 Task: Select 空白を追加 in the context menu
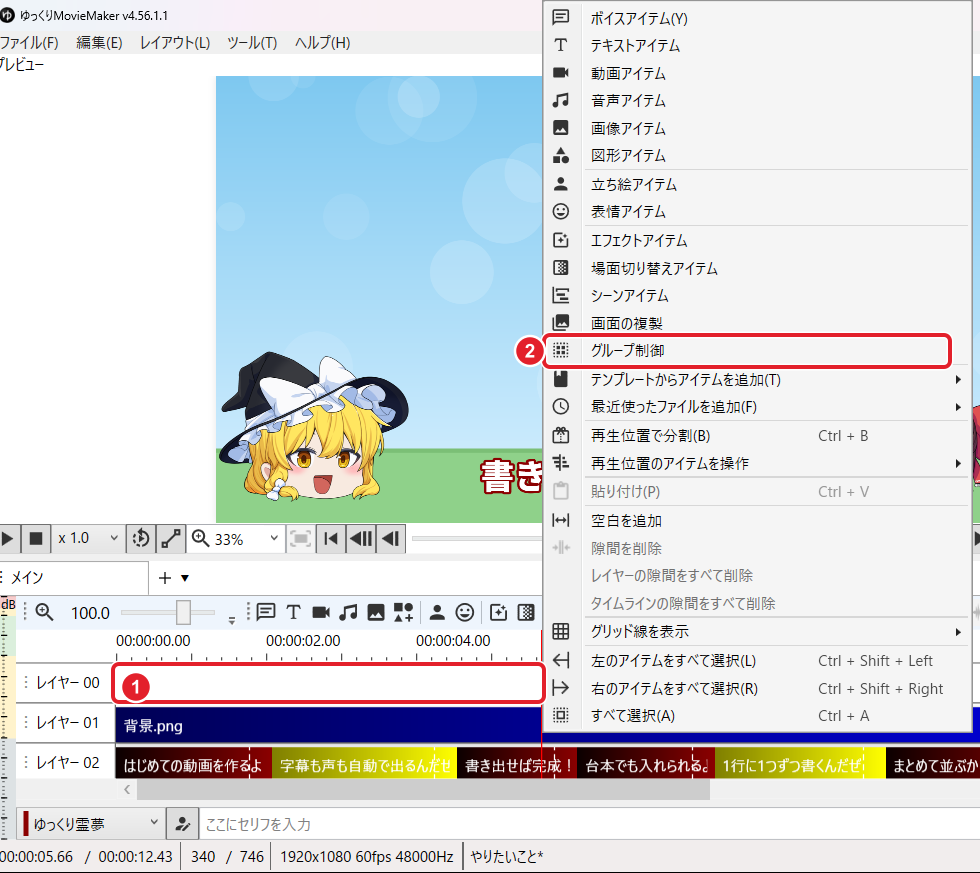[757, 521]
